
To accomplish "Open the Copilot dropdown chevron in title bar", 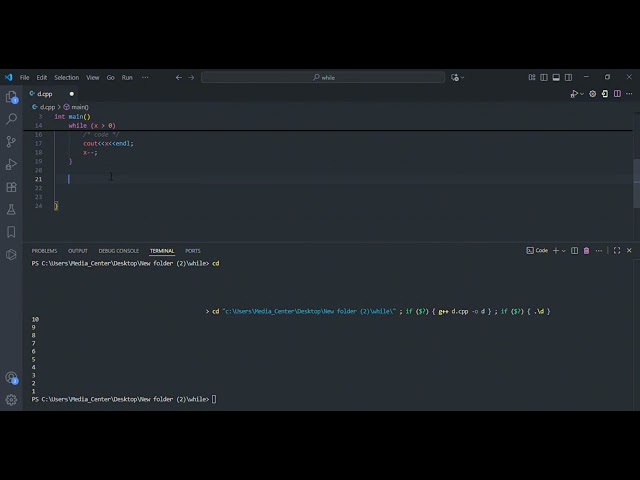I will click(462, 77).
